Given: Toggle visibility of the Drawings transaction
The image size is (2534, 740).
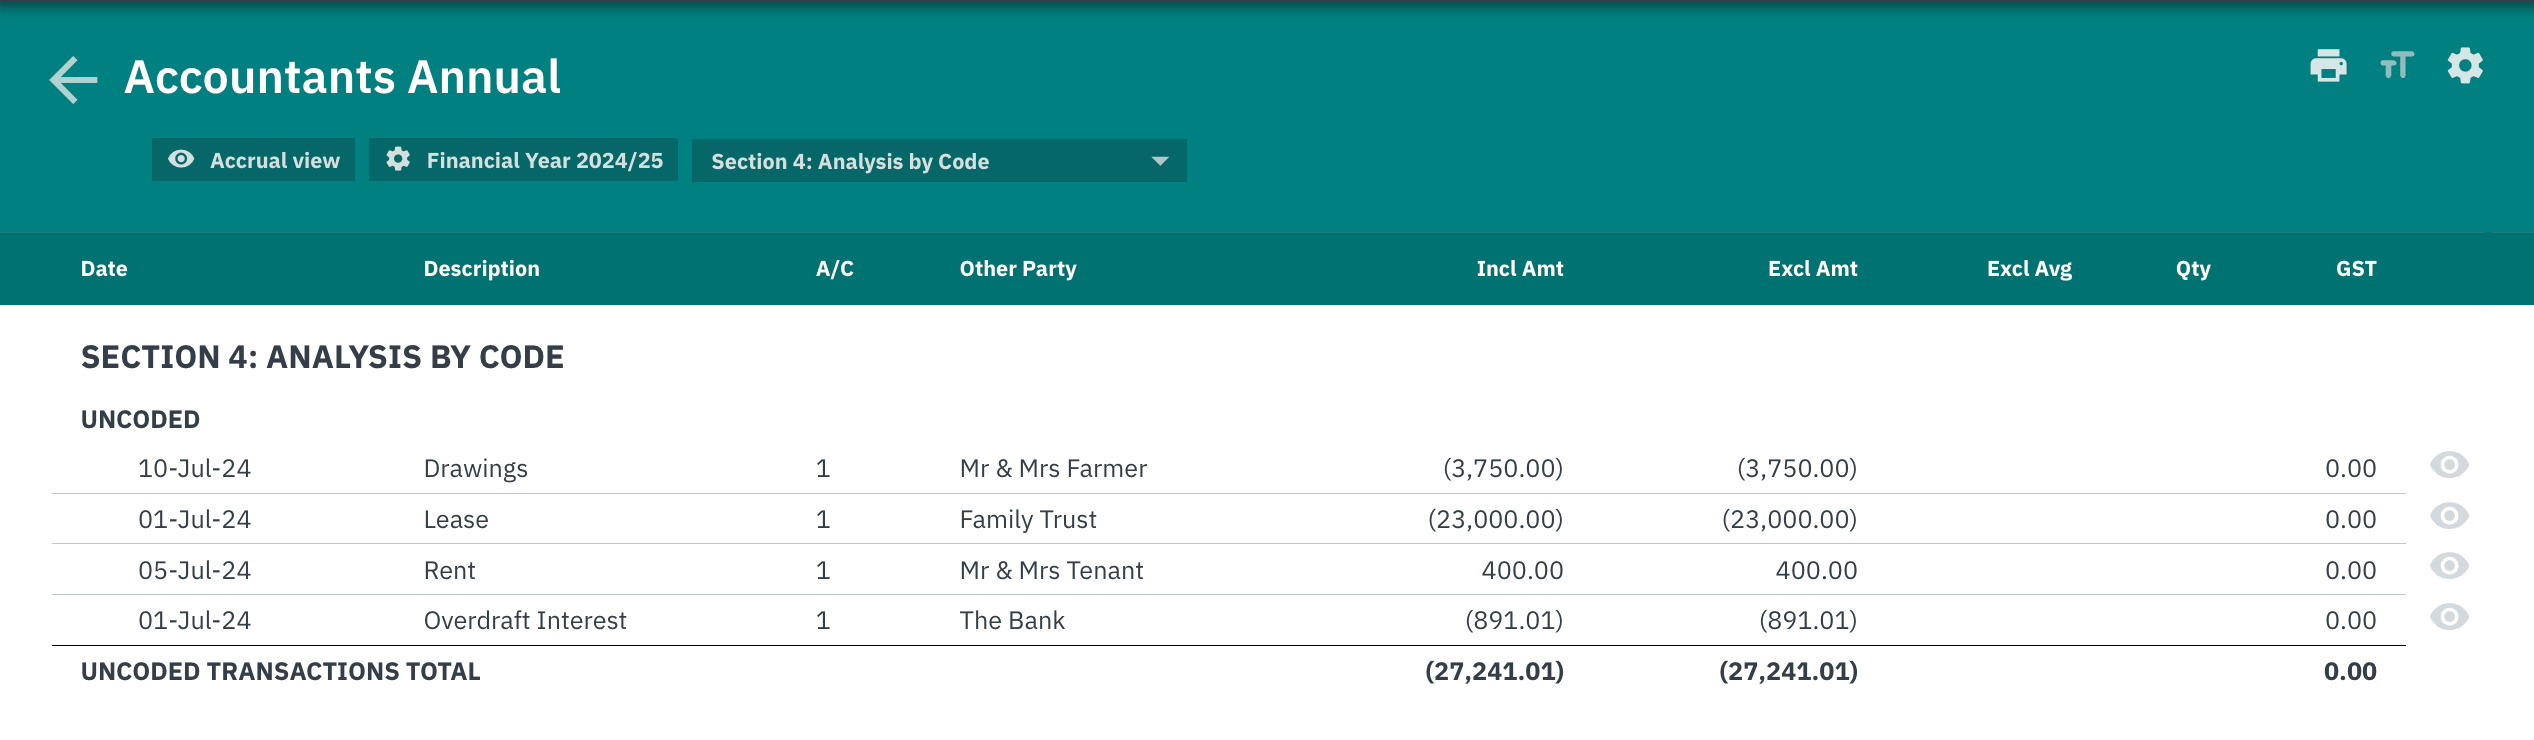Looking at the screenshot, I should tap(2449, 466).
